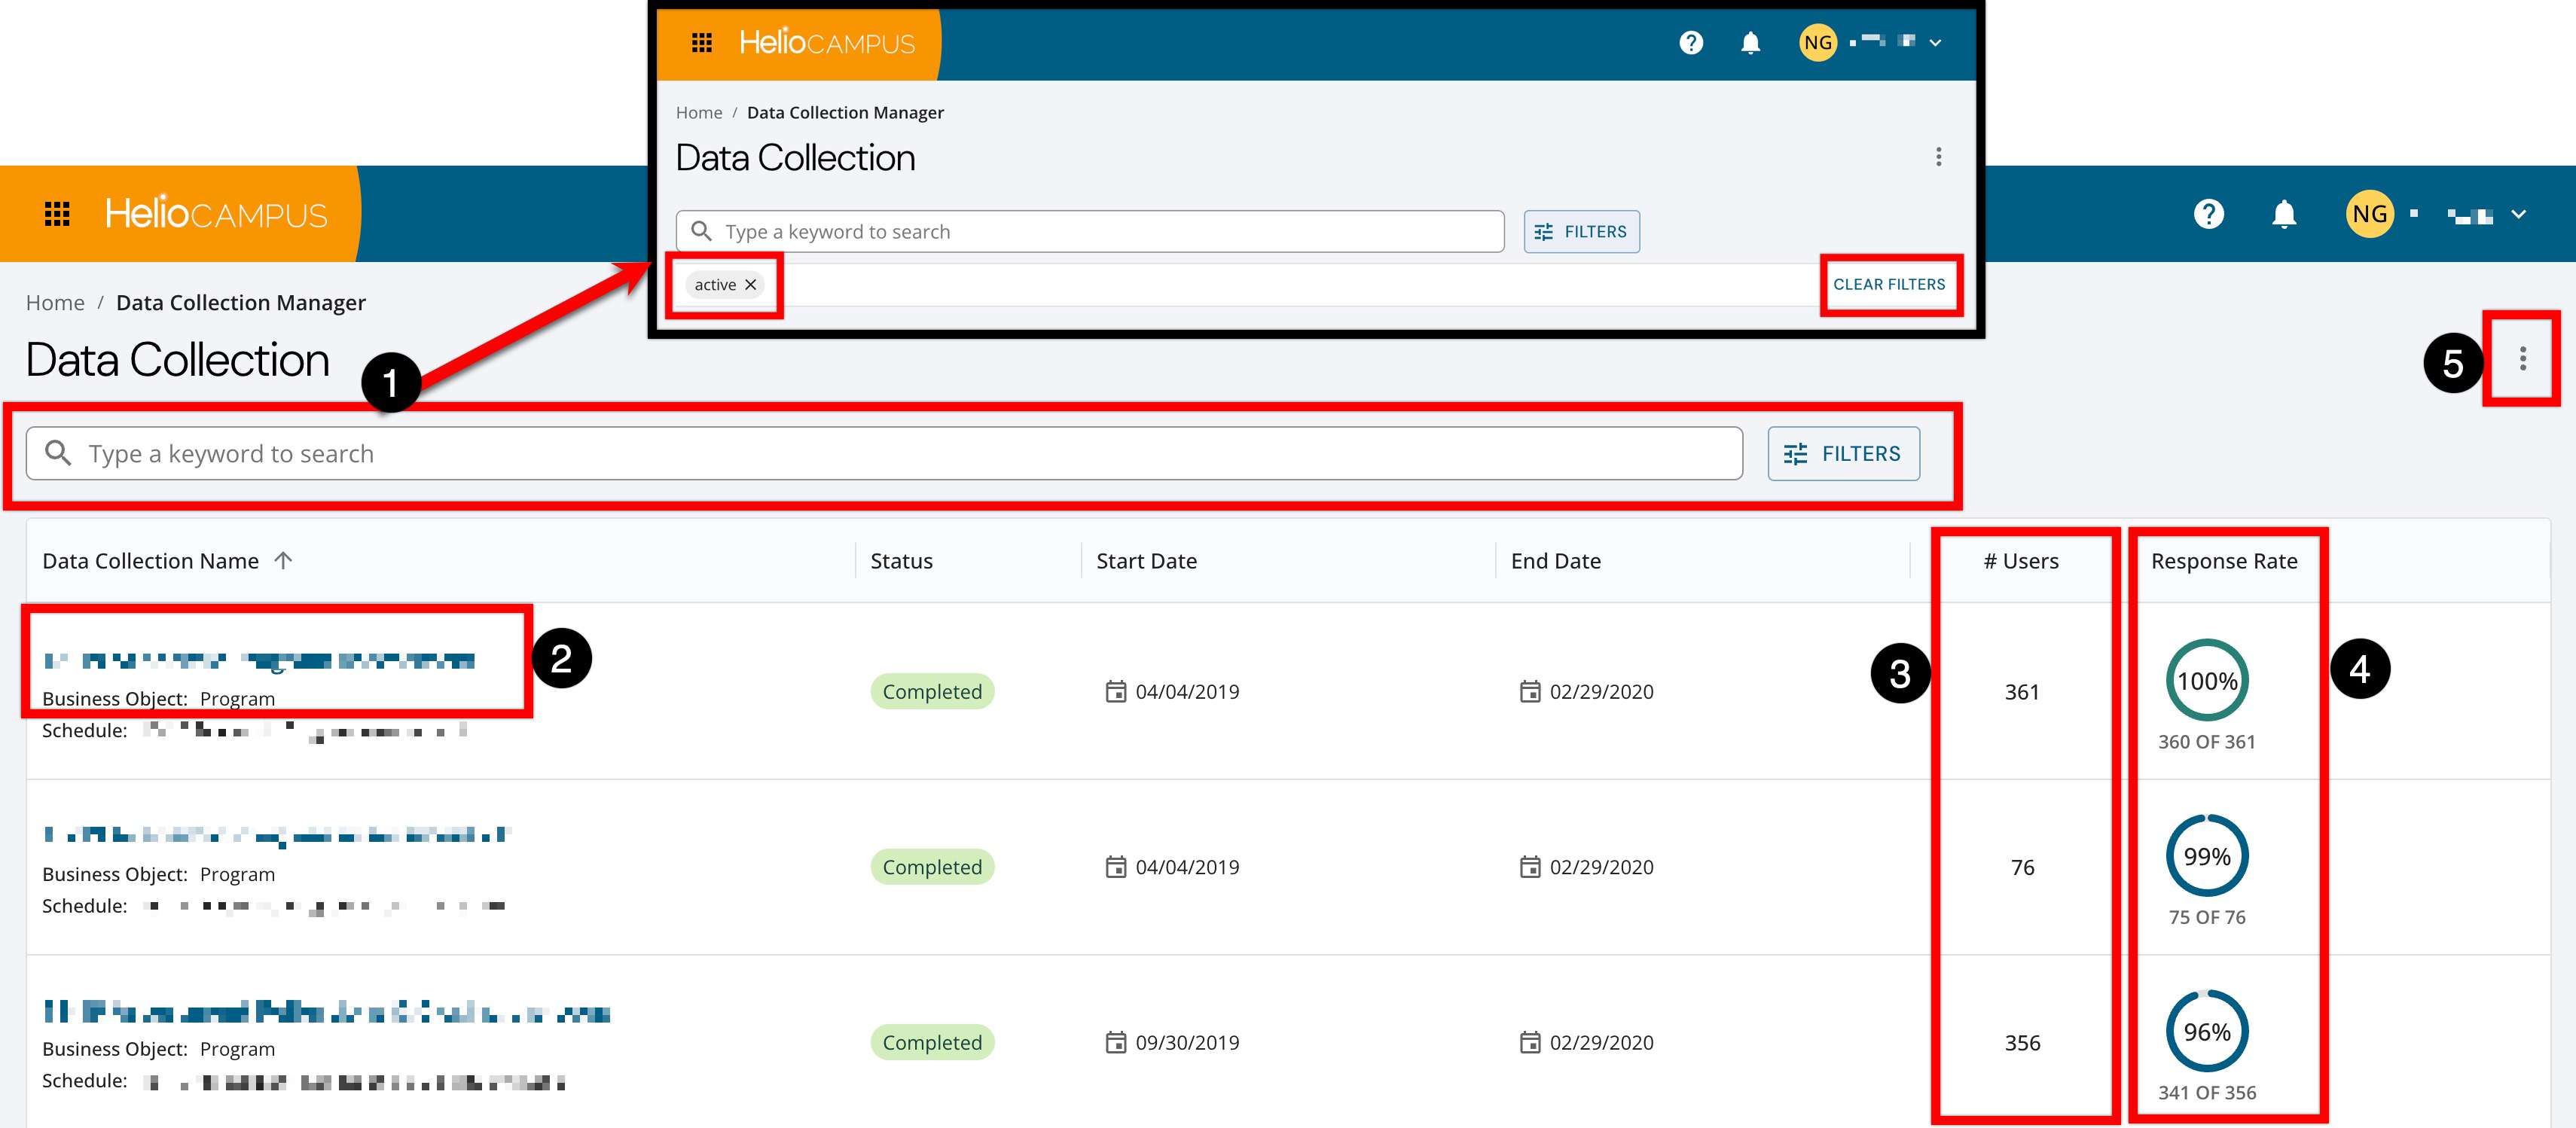Open app grid icon in inset header

[x=702, y=42]
